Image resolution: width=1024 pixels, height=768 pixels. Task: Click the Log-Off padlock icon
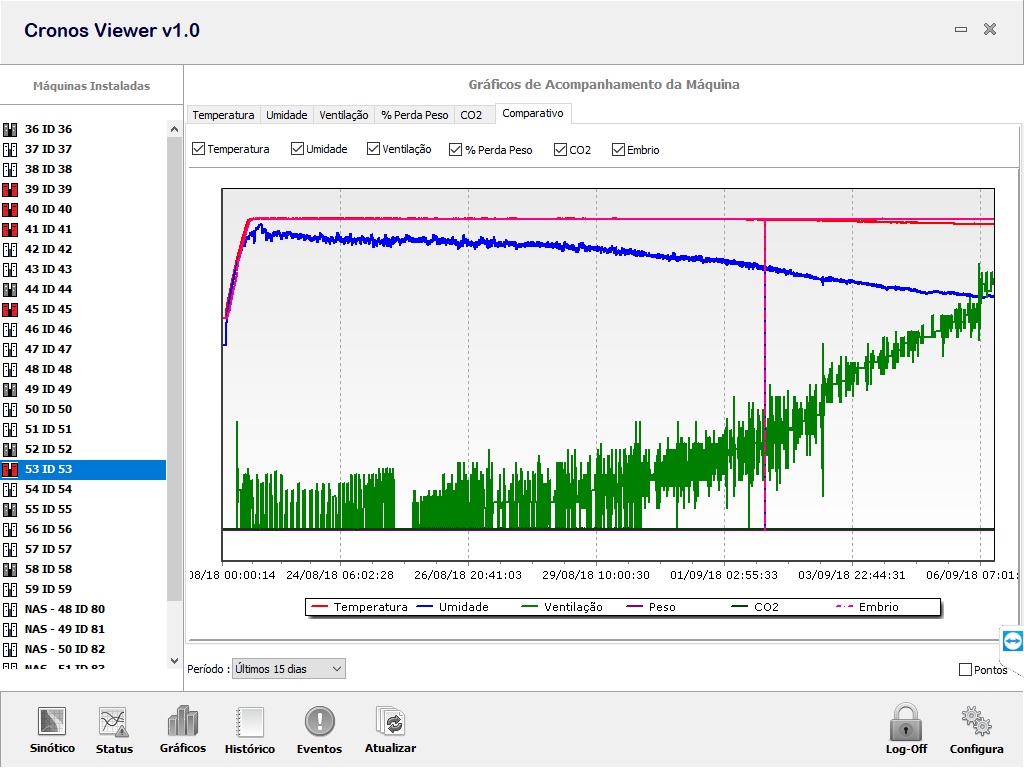tap(906, 722)
